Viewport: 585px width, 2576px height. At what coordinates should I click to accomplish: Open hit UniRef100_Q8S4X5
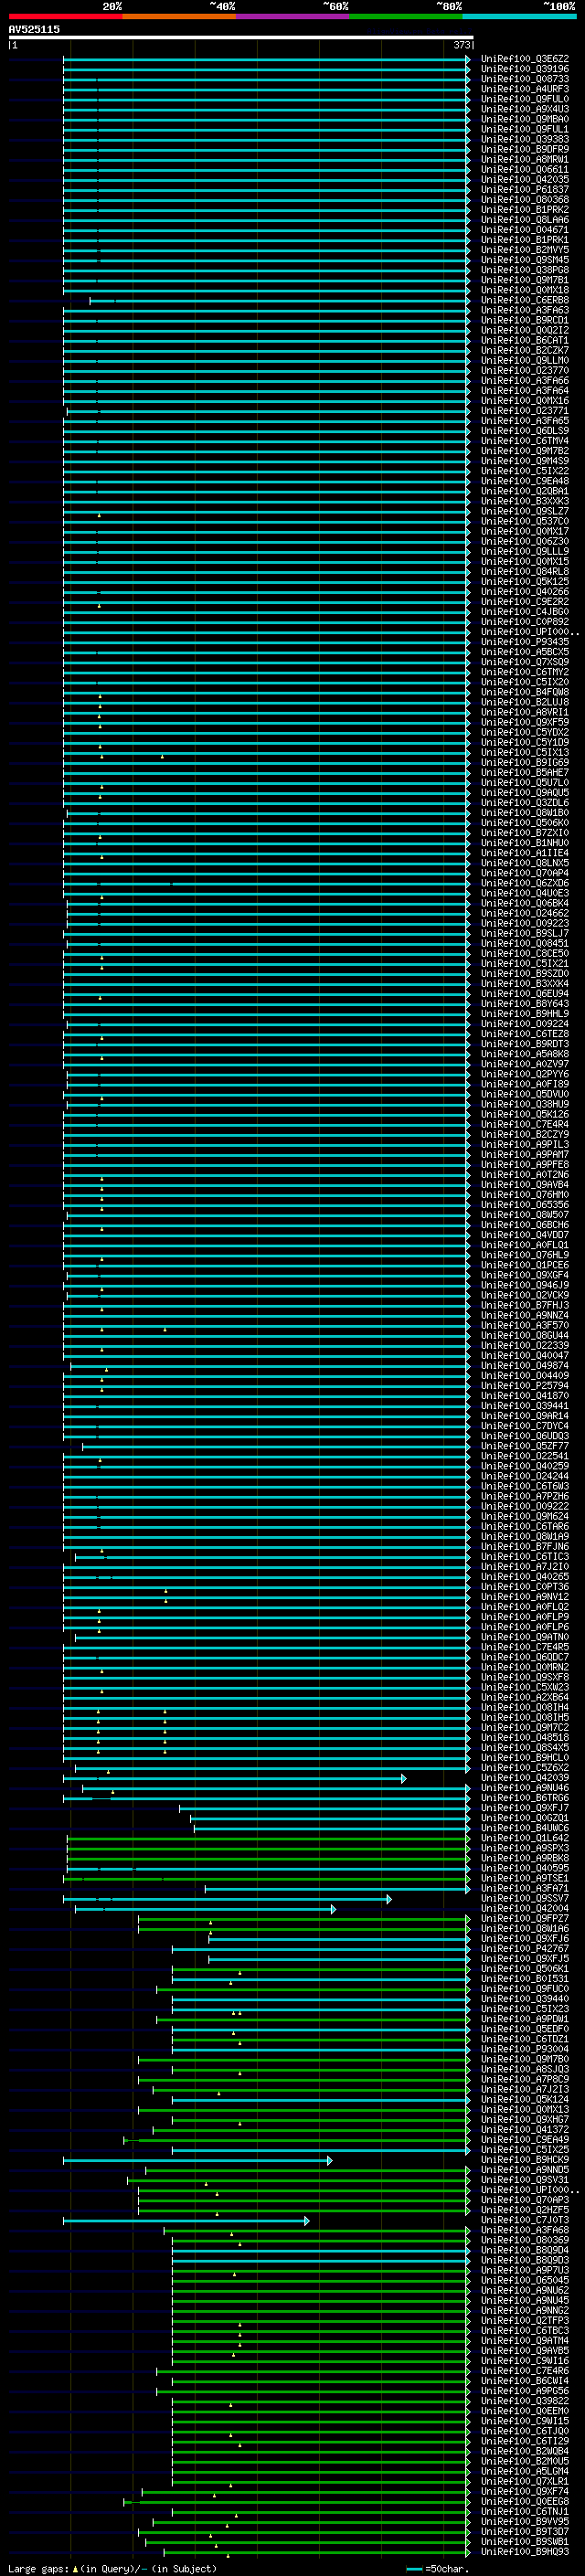click(x=525, y=1747)
